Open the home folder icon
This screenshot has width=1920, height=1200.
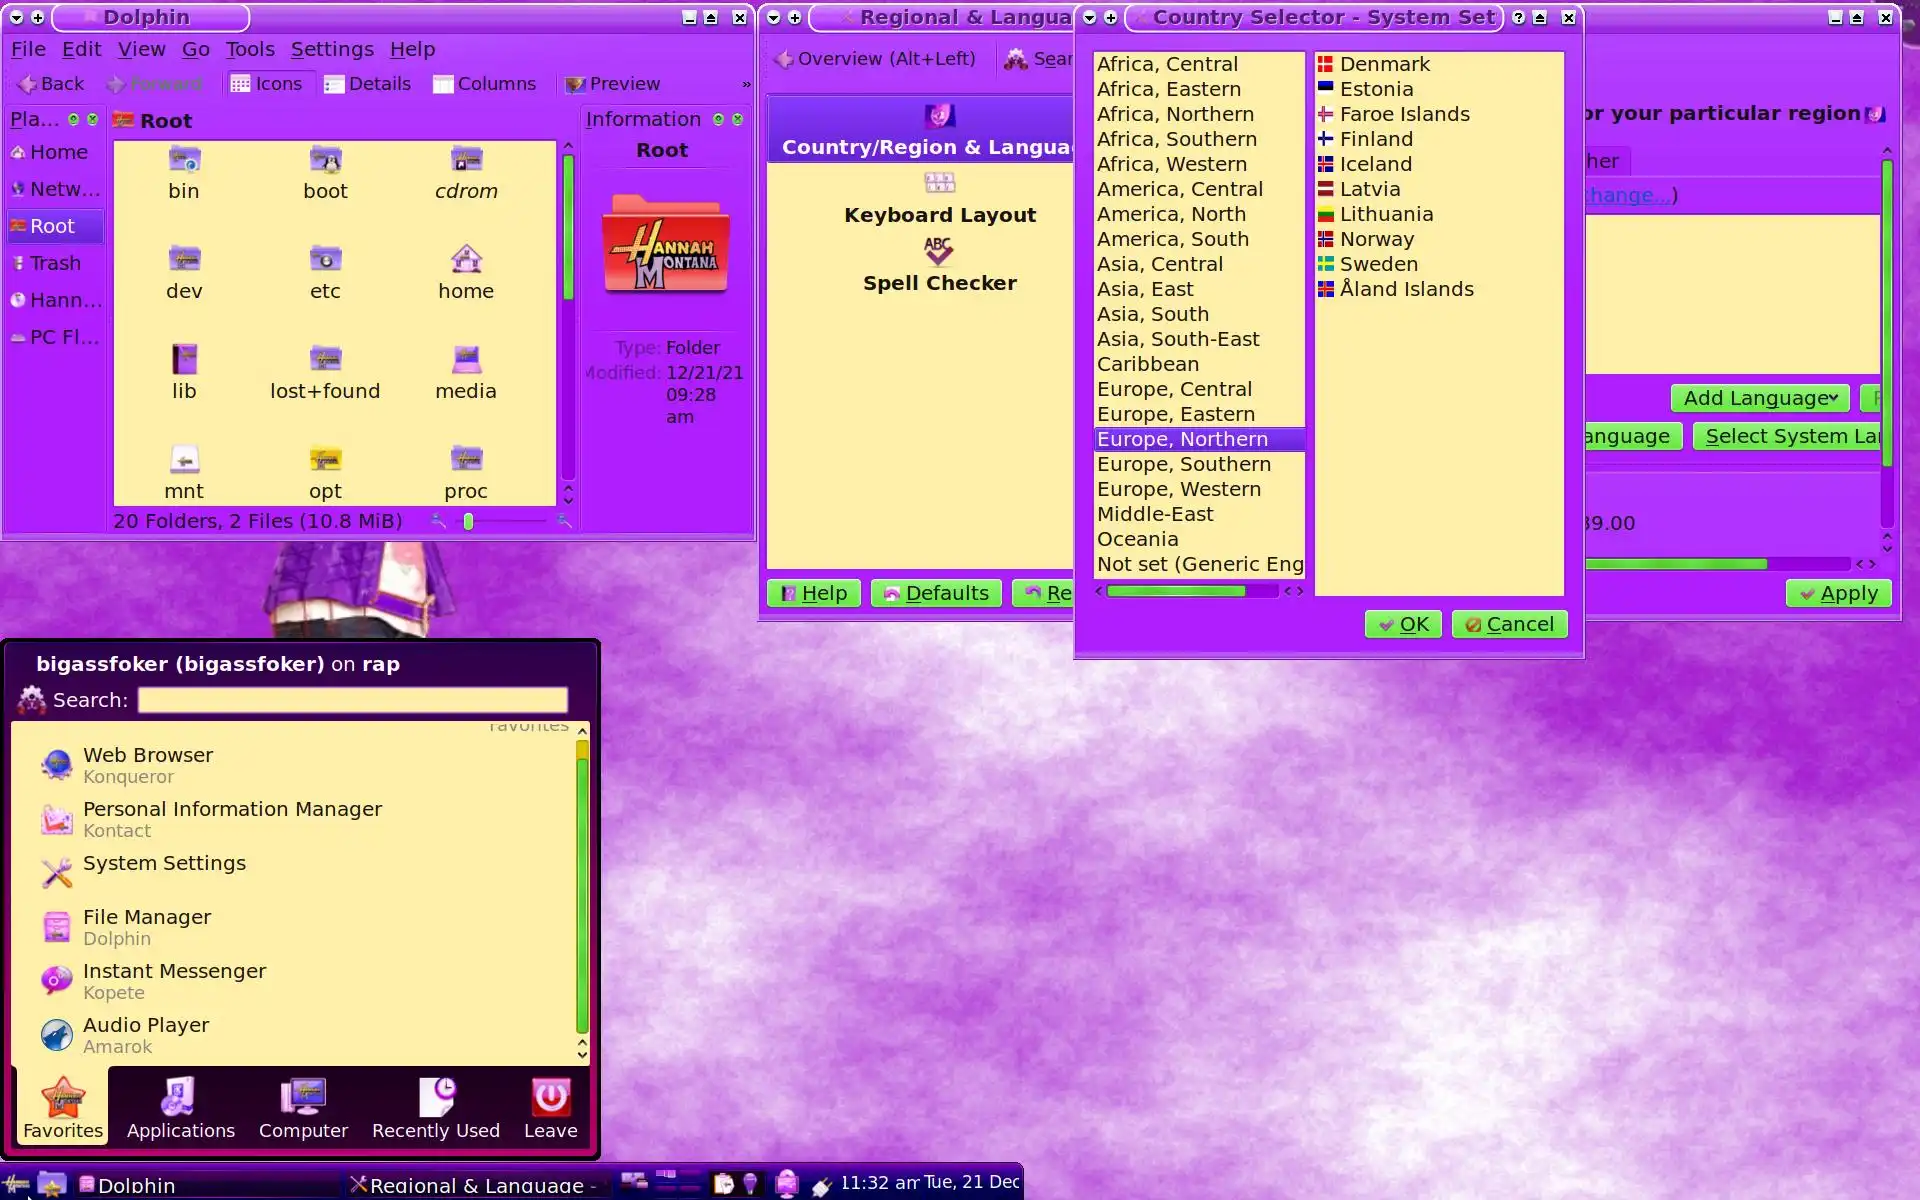[466, 260]
